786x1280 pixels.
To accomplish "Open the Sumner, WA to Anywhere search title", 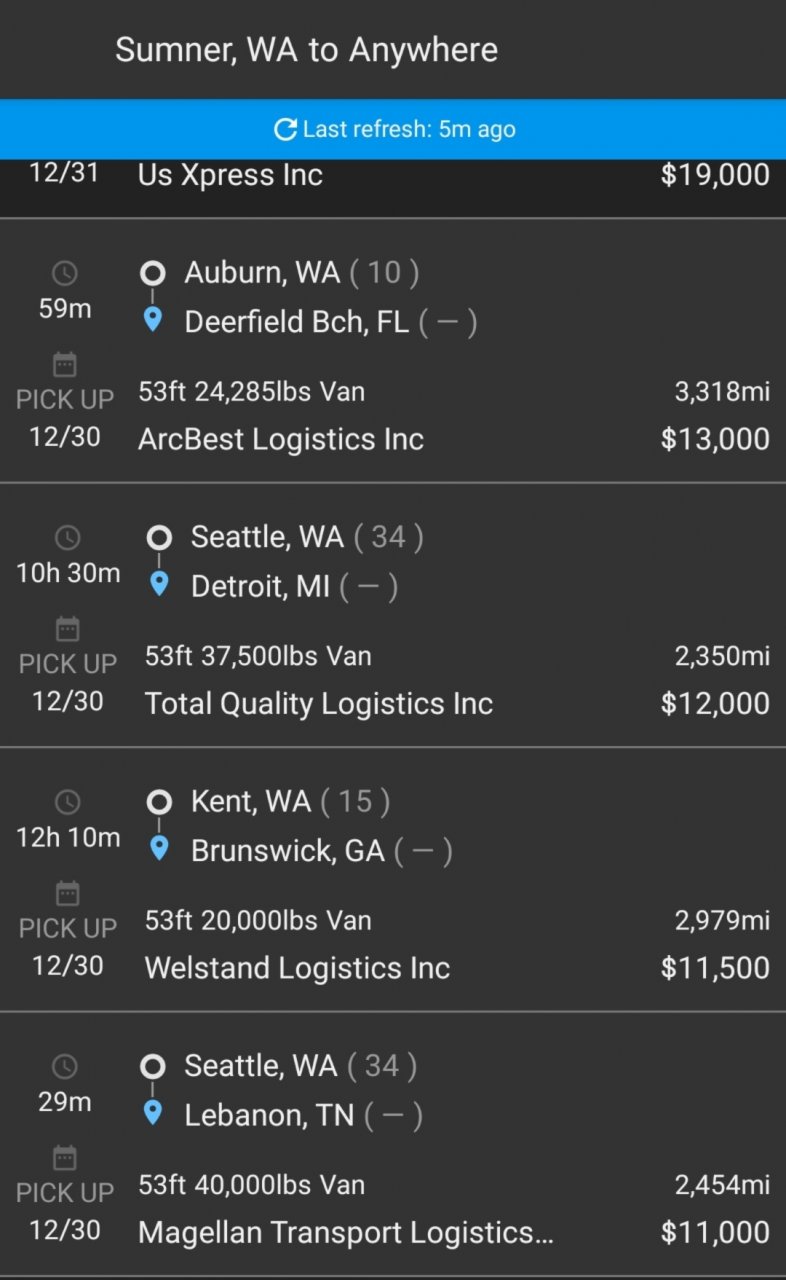I will 306,50.
